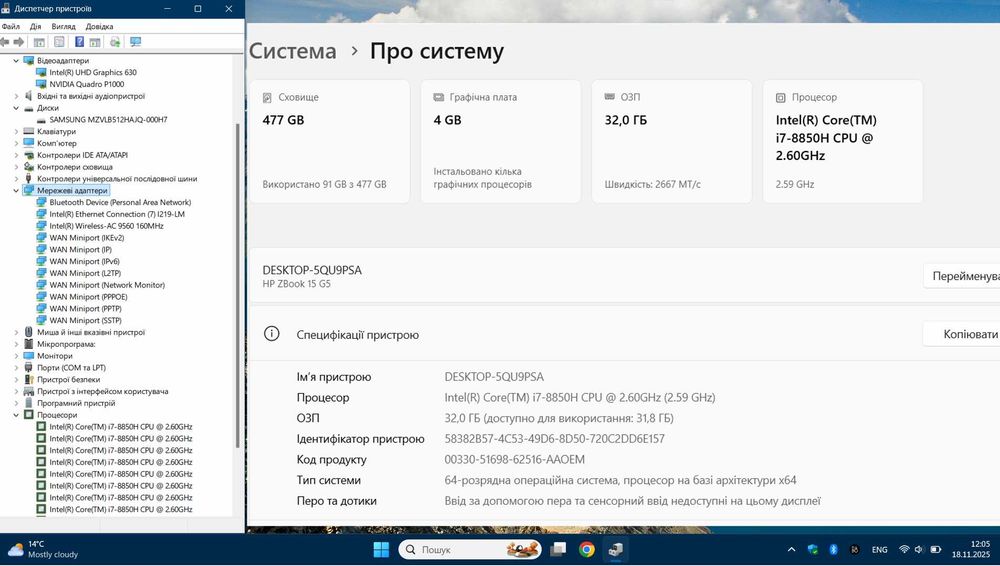
Task: Expand Вхідні та вихідні аудіопристрої category
Action: (x=17, y=96)
